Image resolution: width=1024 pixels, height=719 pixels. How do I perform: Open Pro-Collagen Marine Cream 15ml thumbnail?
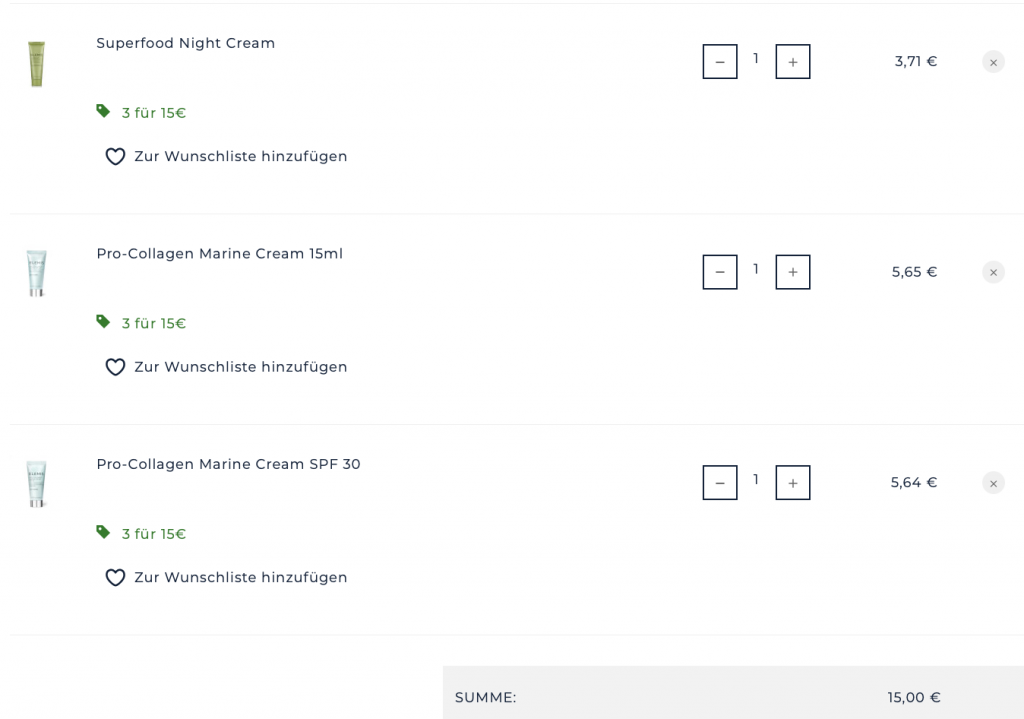(x=37, y=273)
